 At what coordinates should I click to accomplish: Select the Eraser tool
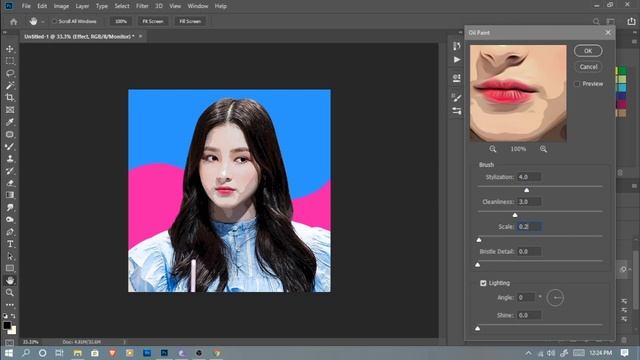10,183
